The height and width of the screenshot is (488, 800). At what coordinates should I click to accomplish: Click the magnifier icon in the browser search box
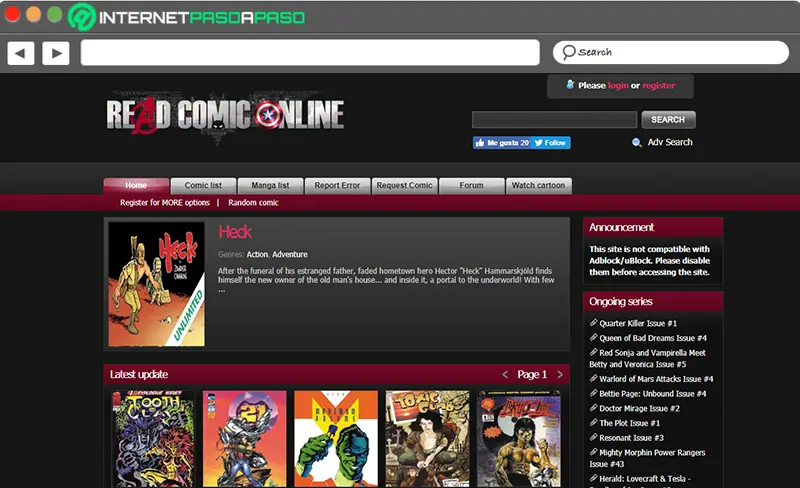[x=568, y=52]
